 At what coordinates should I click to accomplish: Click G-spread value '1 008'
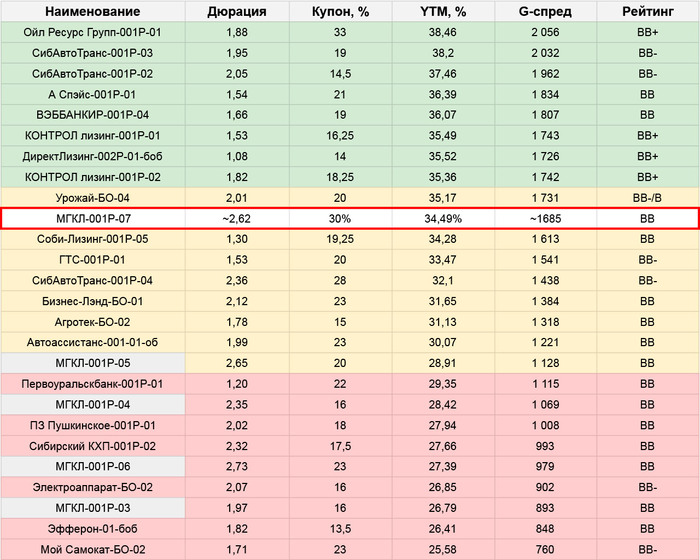click(546, 425)
